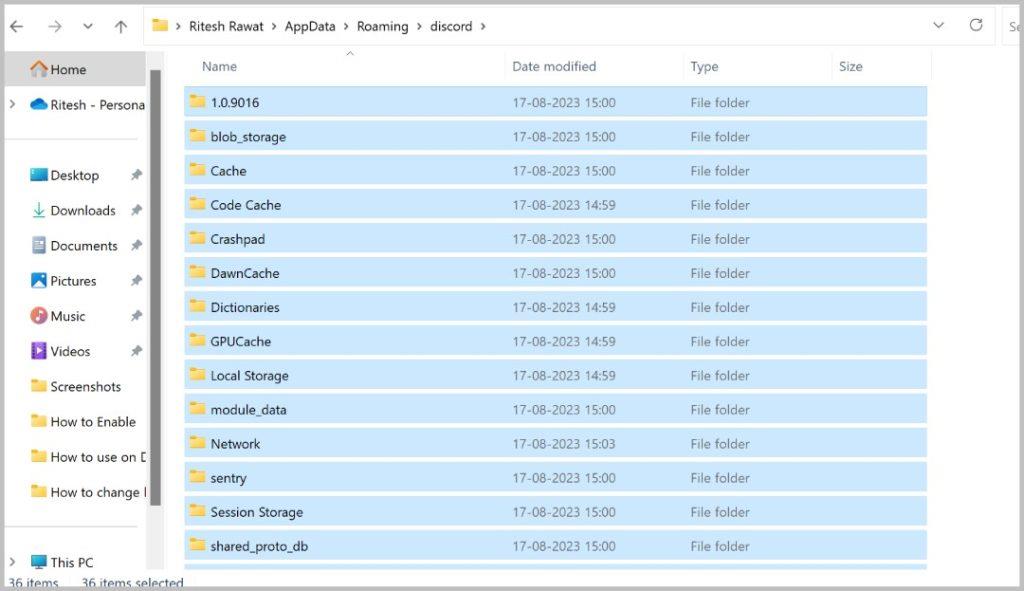Expand chevron after Roaming breadcrumb

(419, 27)
